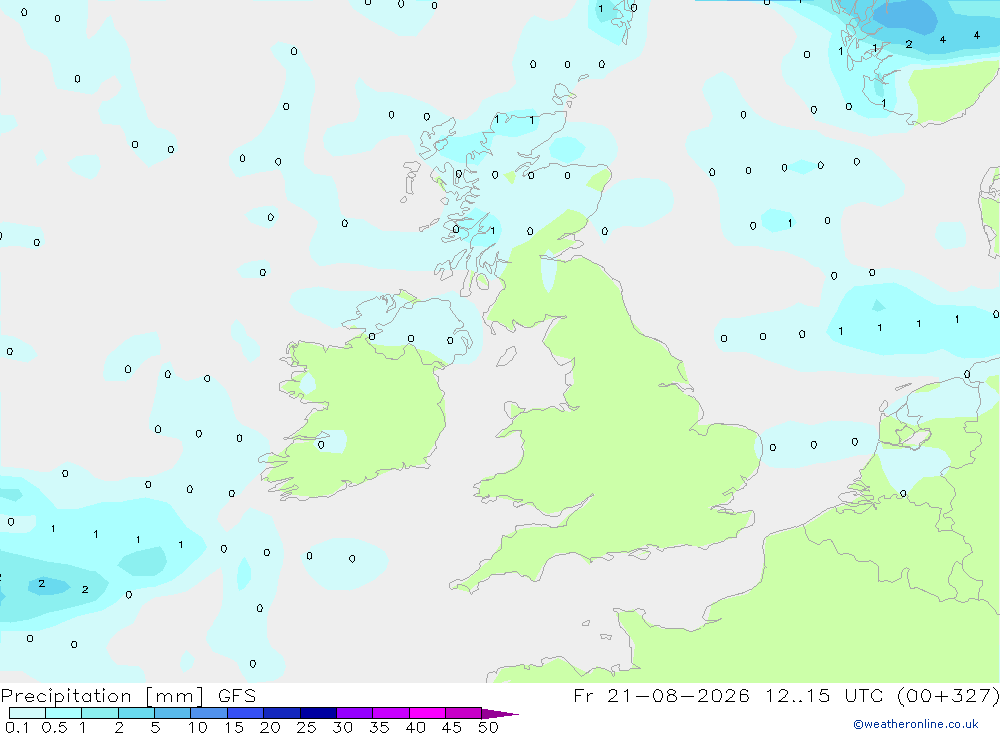1000x733 pixels.
Task: Choose the 25–30 mm legend color box
Action: point(318,713)
